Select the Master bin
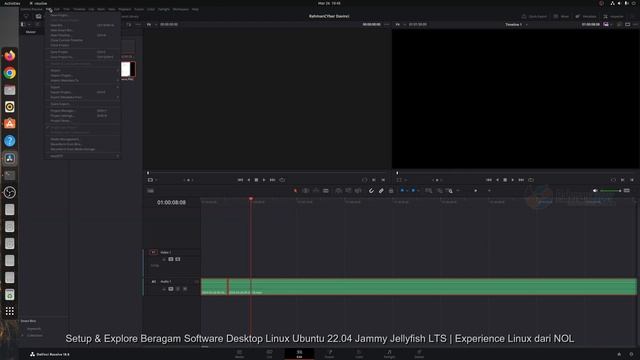This screenshot has width=640, height=360. [31, 32]
